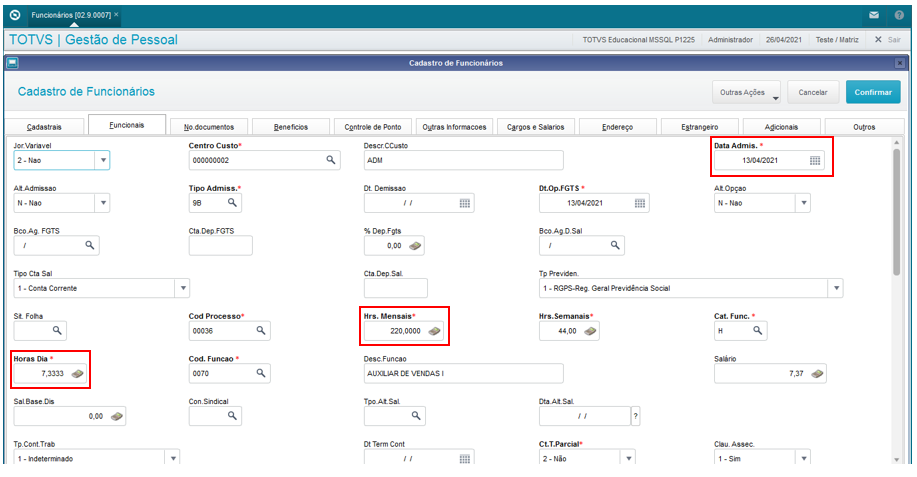This screenshot has width=917, height=477.
Task: Open Cod Processo lookup magnifier
Action: click(261, 330)
